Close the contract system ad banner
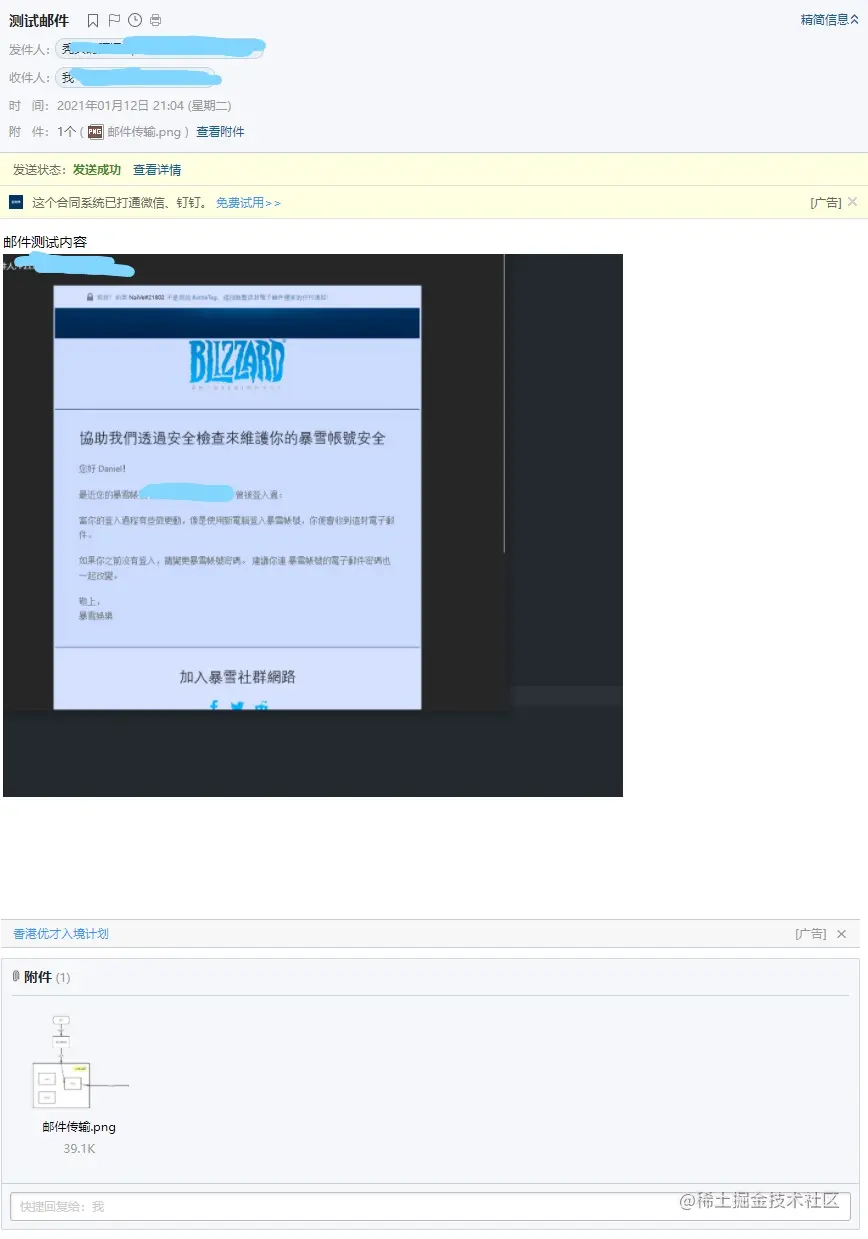 tap(852, 202)
